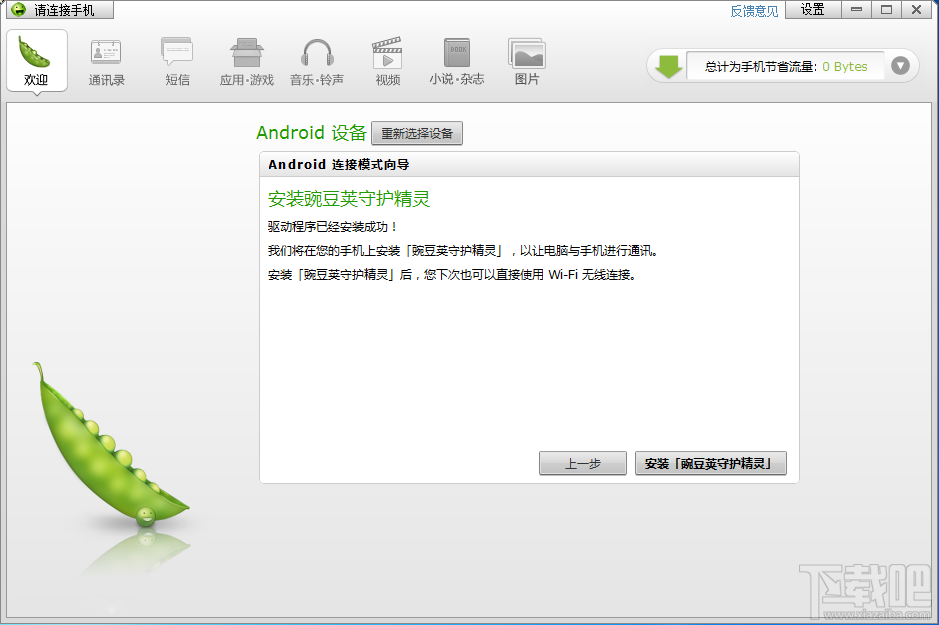Open the 视频 video section
Screen dimensions: 939x625
(387, 62)
